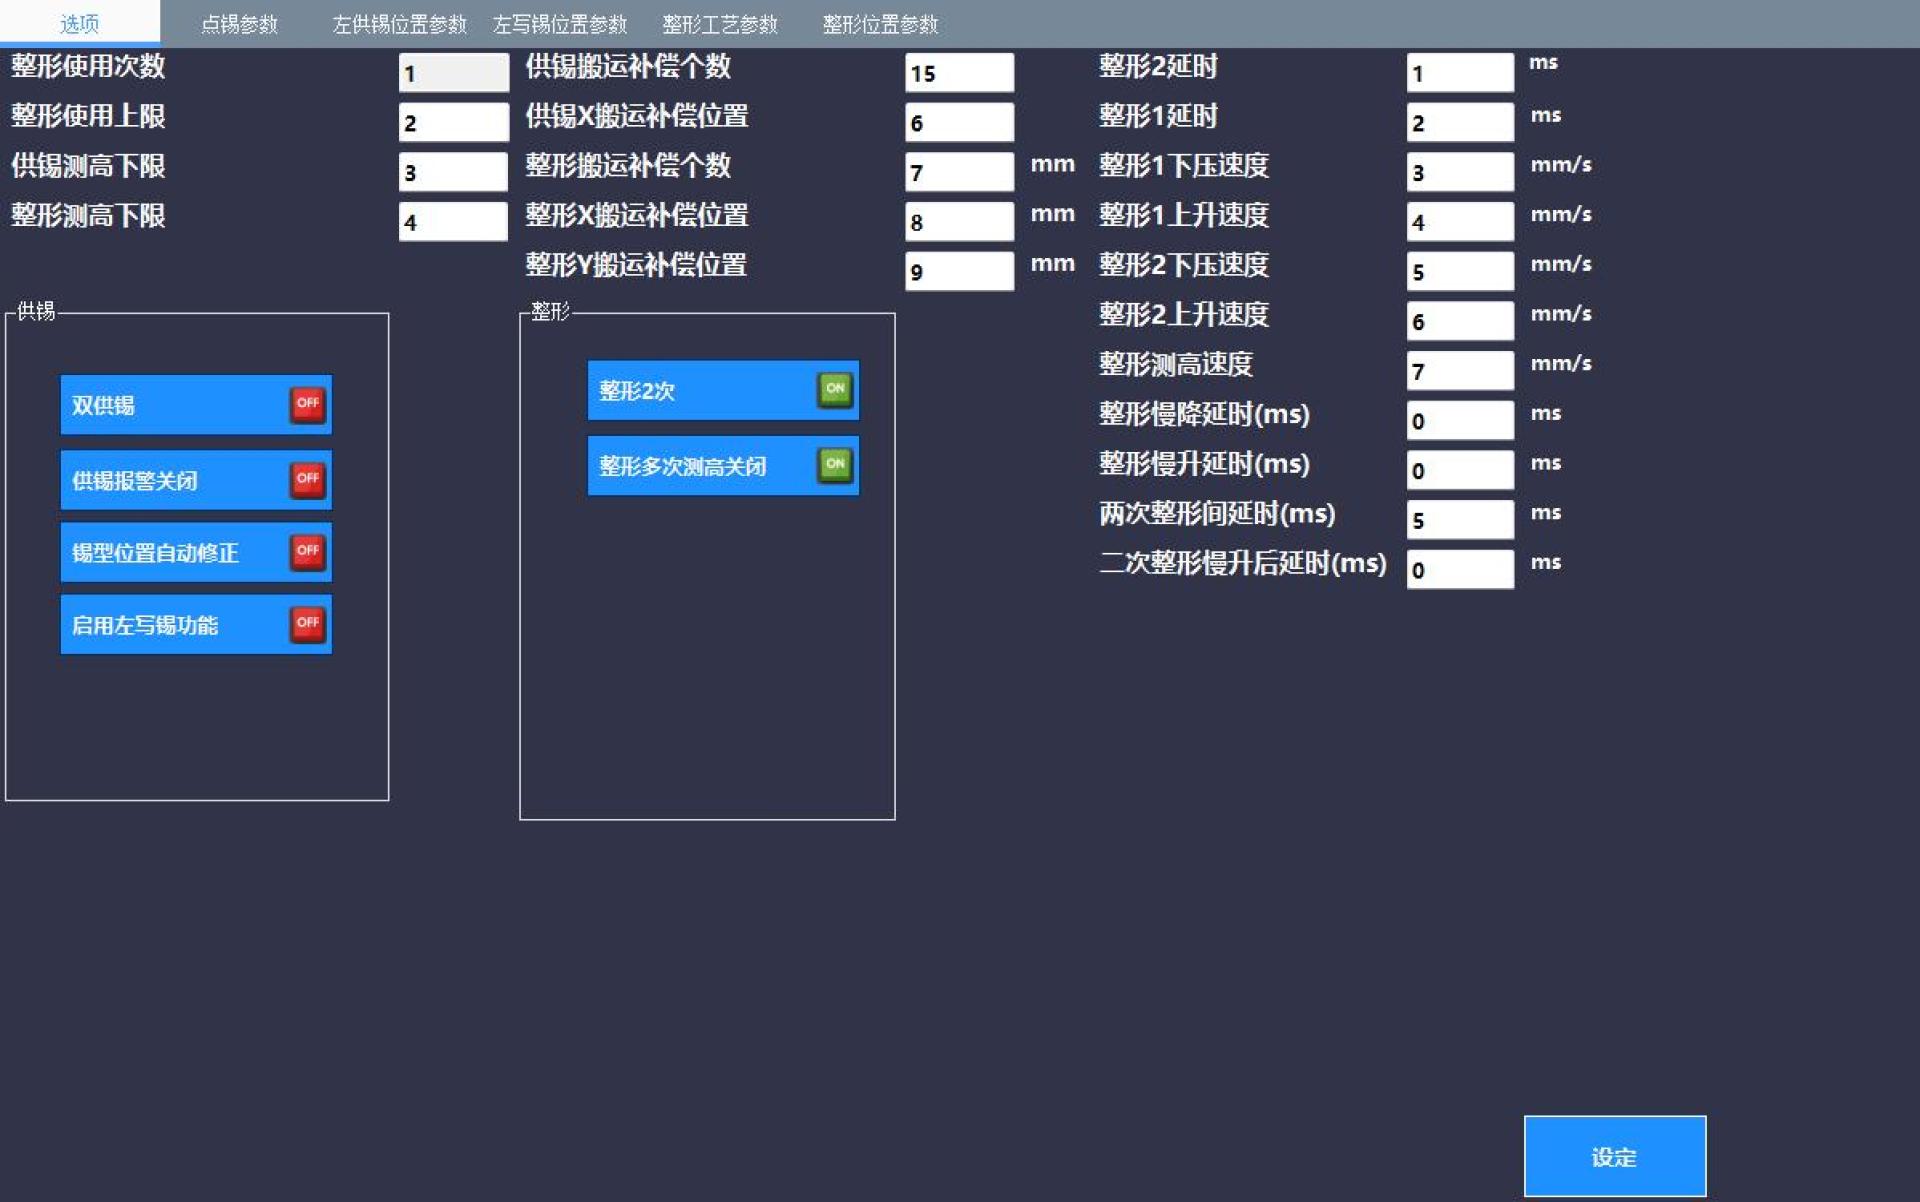Select the 整形测高速度 input box
Image resolution: width=1920 pixels, height=1202 pixels.
tap(1460, 370)
